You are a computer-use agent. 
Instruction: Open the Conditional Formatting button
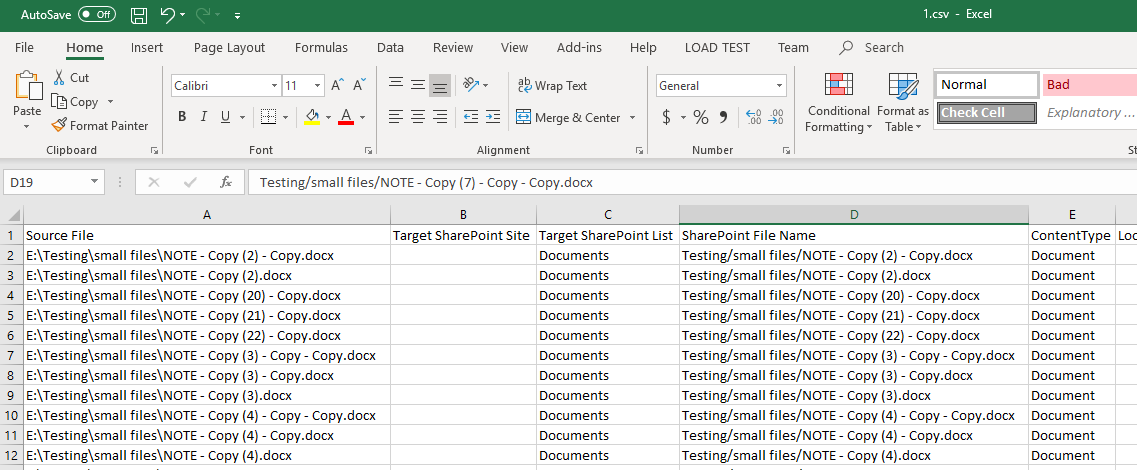(838, 103)
